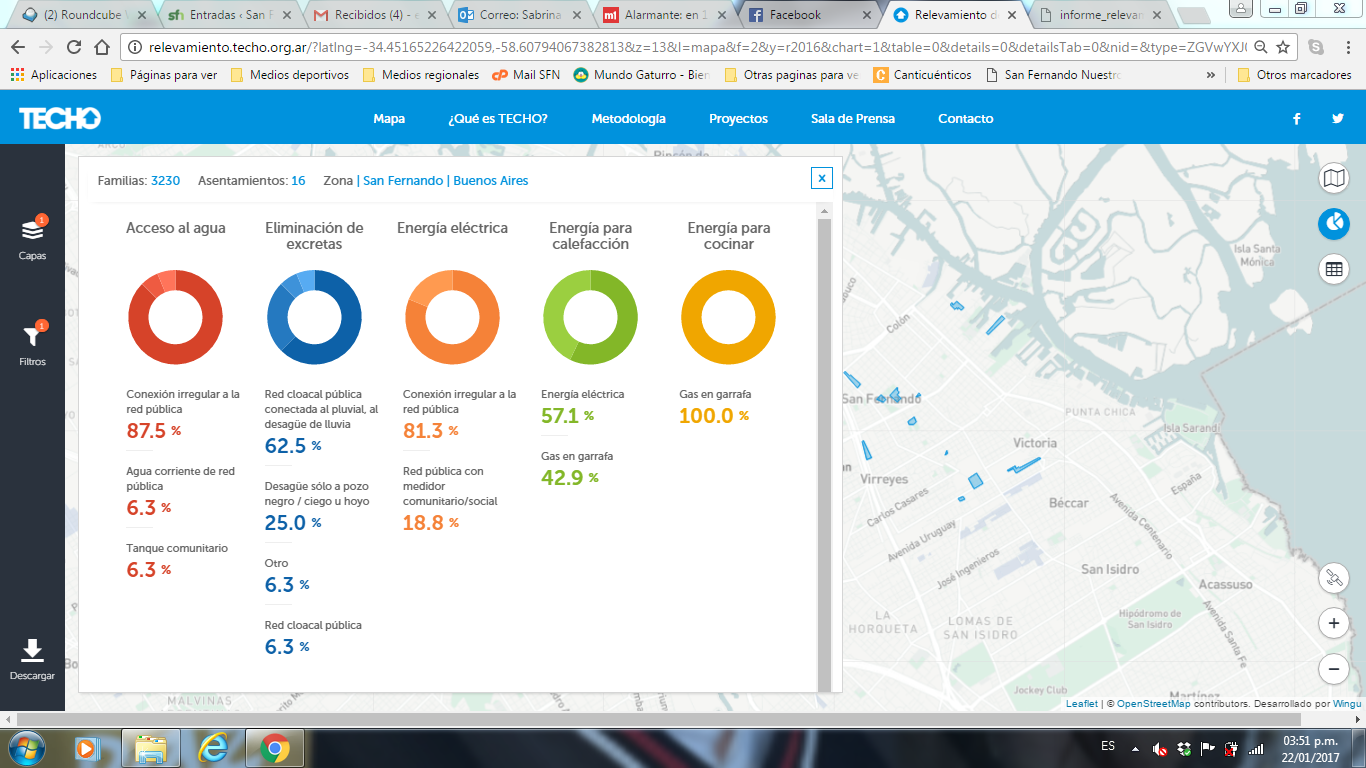Open OpenStreetMap attribution link
Image resolution: width=1366 pixels, height=768 pixels.
1154,704
